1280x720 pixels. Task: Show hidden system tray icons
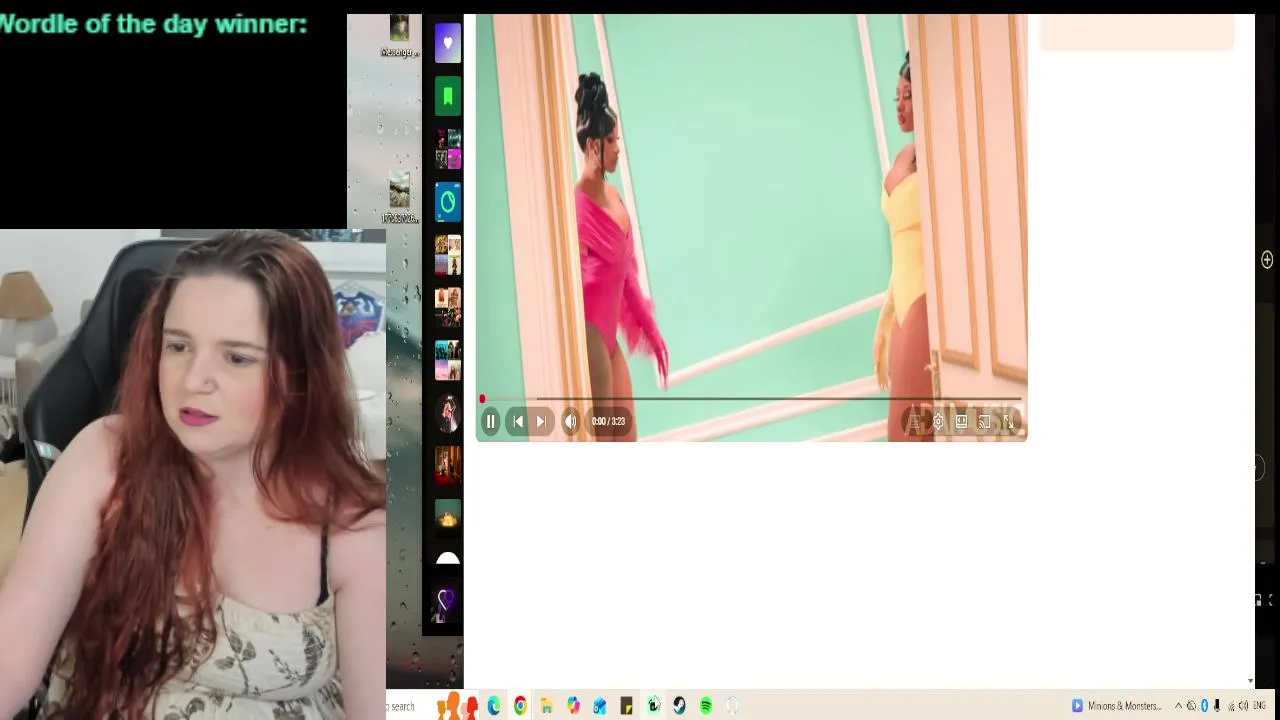point(1178,707)
